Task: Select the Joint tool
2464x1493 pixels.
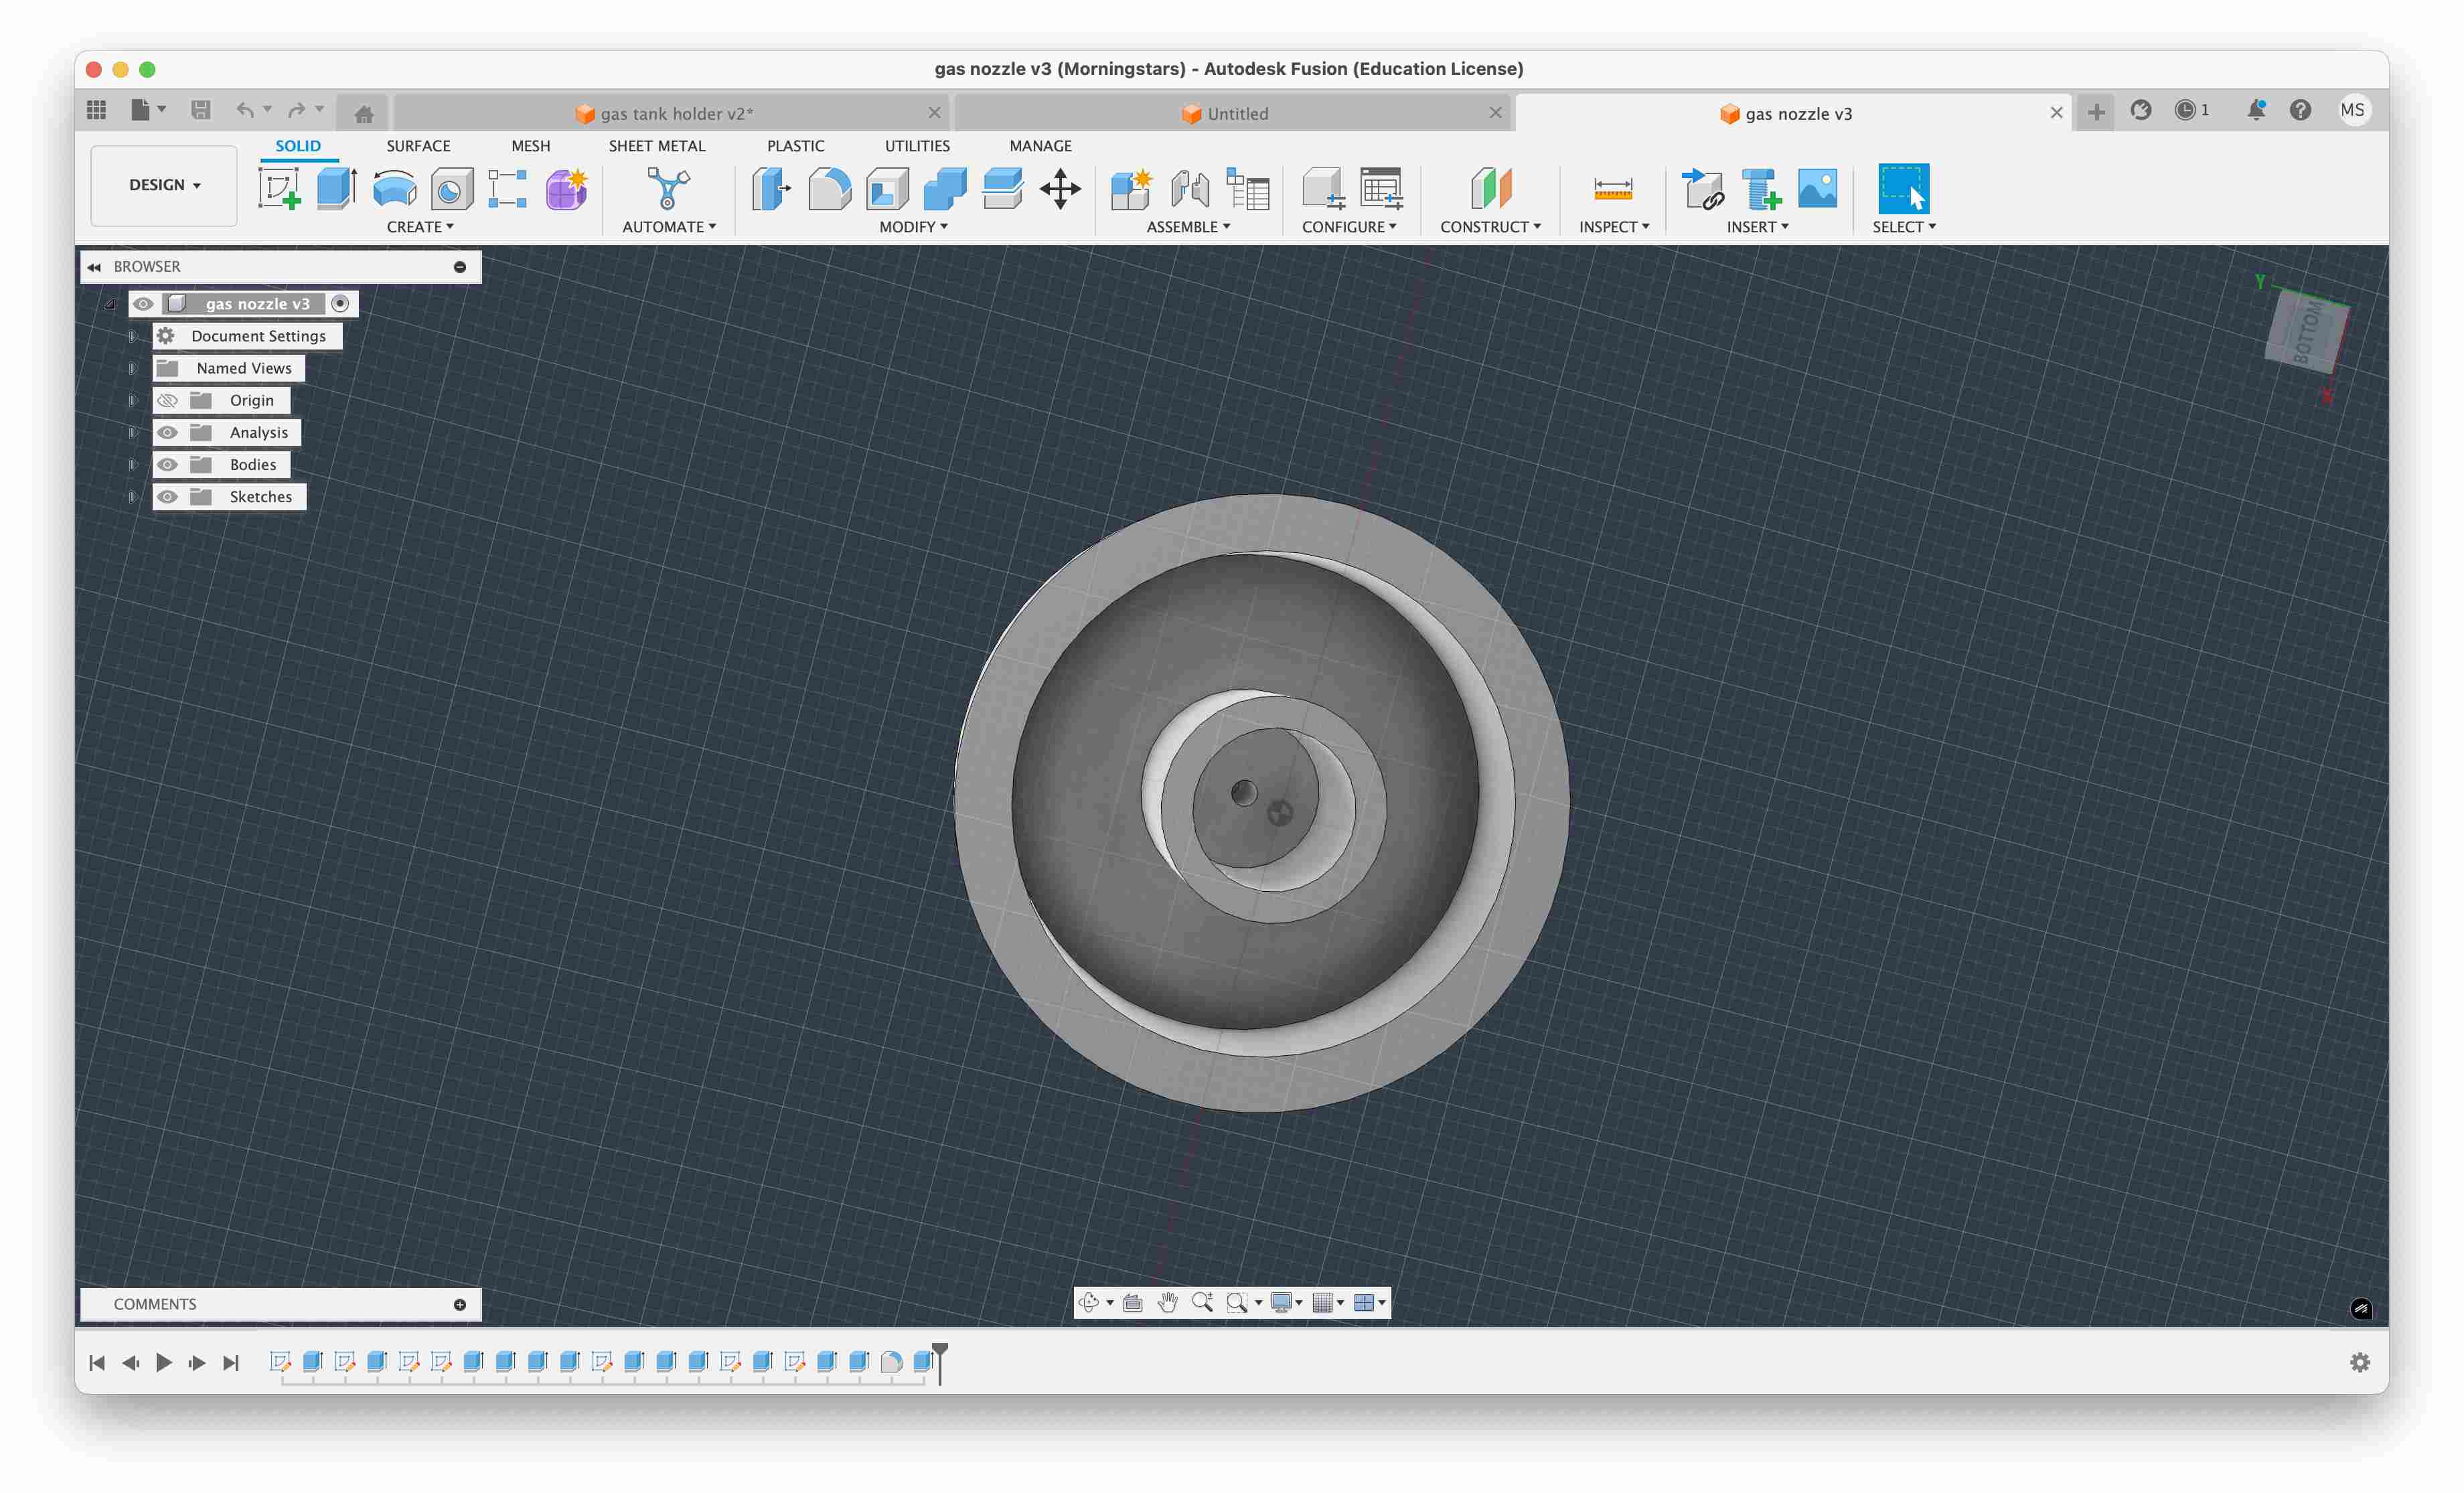Action: point(1189,188)
